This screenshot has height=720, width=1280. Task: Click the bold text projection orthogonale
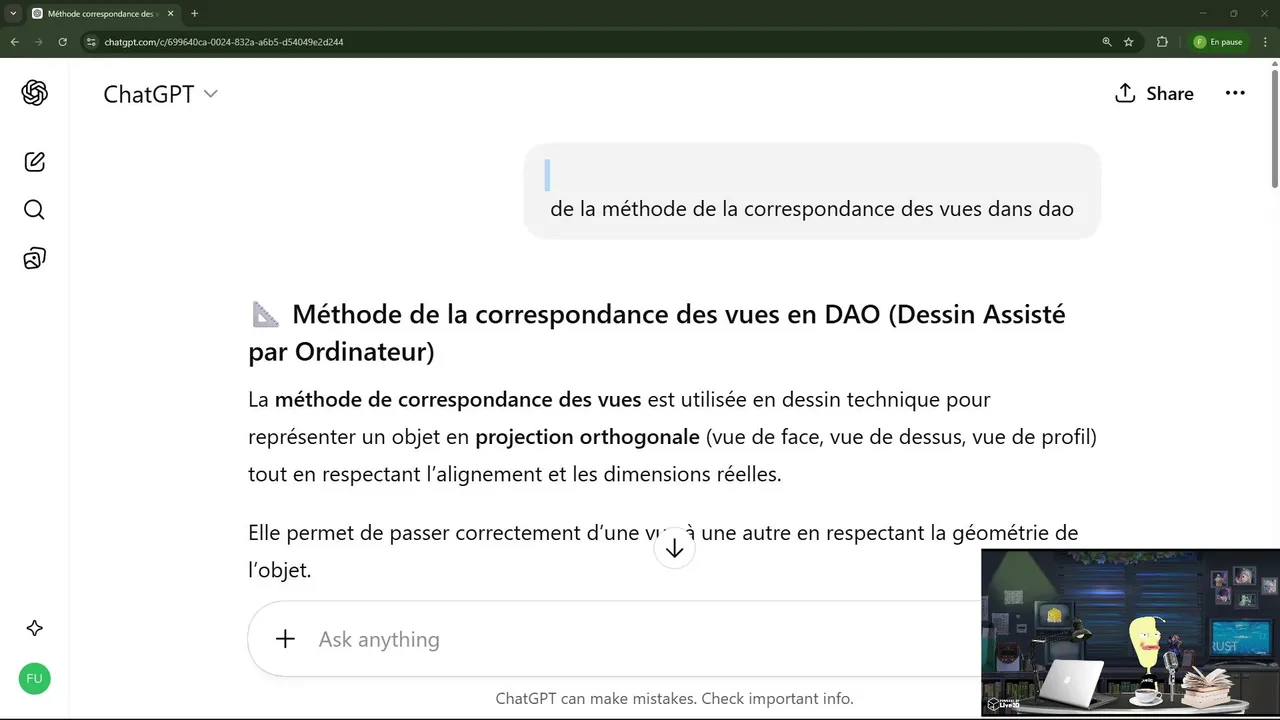587,437
